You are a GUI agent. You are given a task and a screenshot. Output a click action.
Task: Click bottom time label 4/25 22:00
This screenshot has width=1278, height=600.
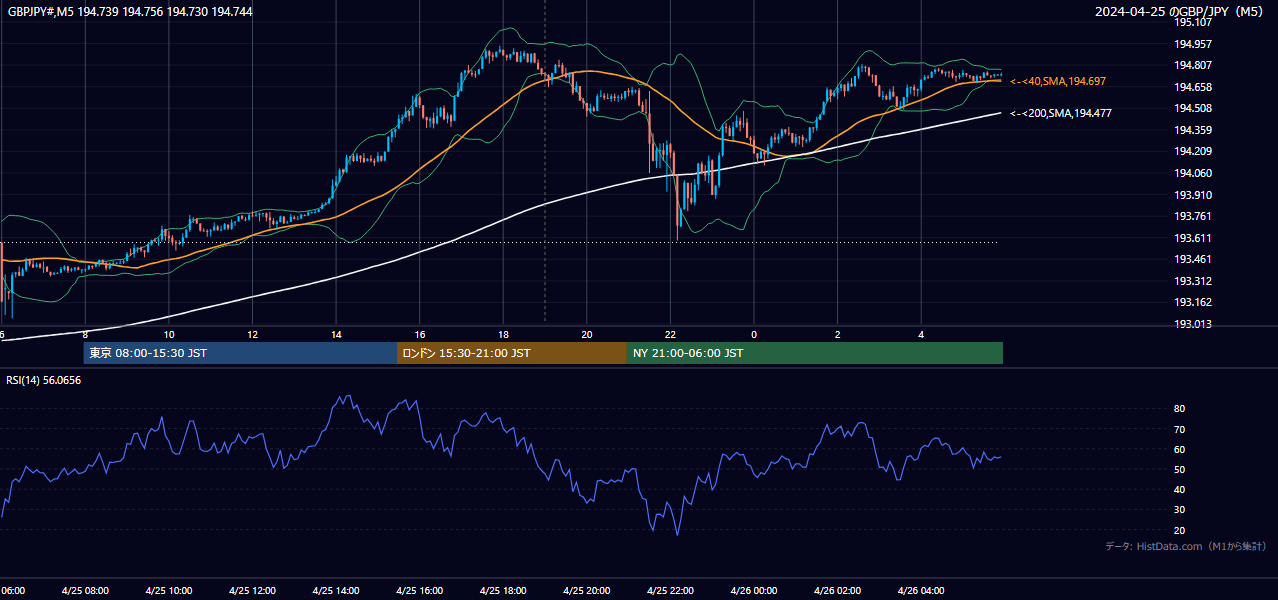tap(670, 591)
